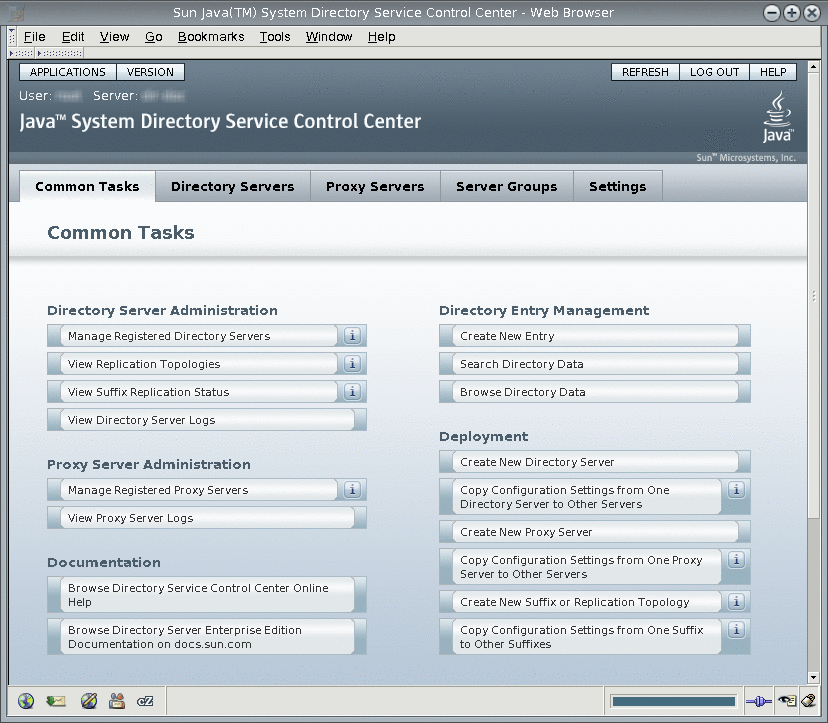Select Create New Entry task
The image size is (828, 723).
tap(595, 336)
